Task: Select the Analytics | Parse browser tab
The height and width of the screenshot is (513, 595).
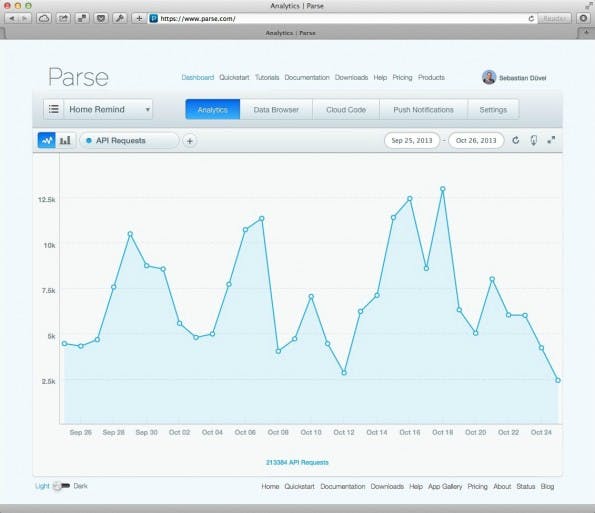Action: [290, 33]
